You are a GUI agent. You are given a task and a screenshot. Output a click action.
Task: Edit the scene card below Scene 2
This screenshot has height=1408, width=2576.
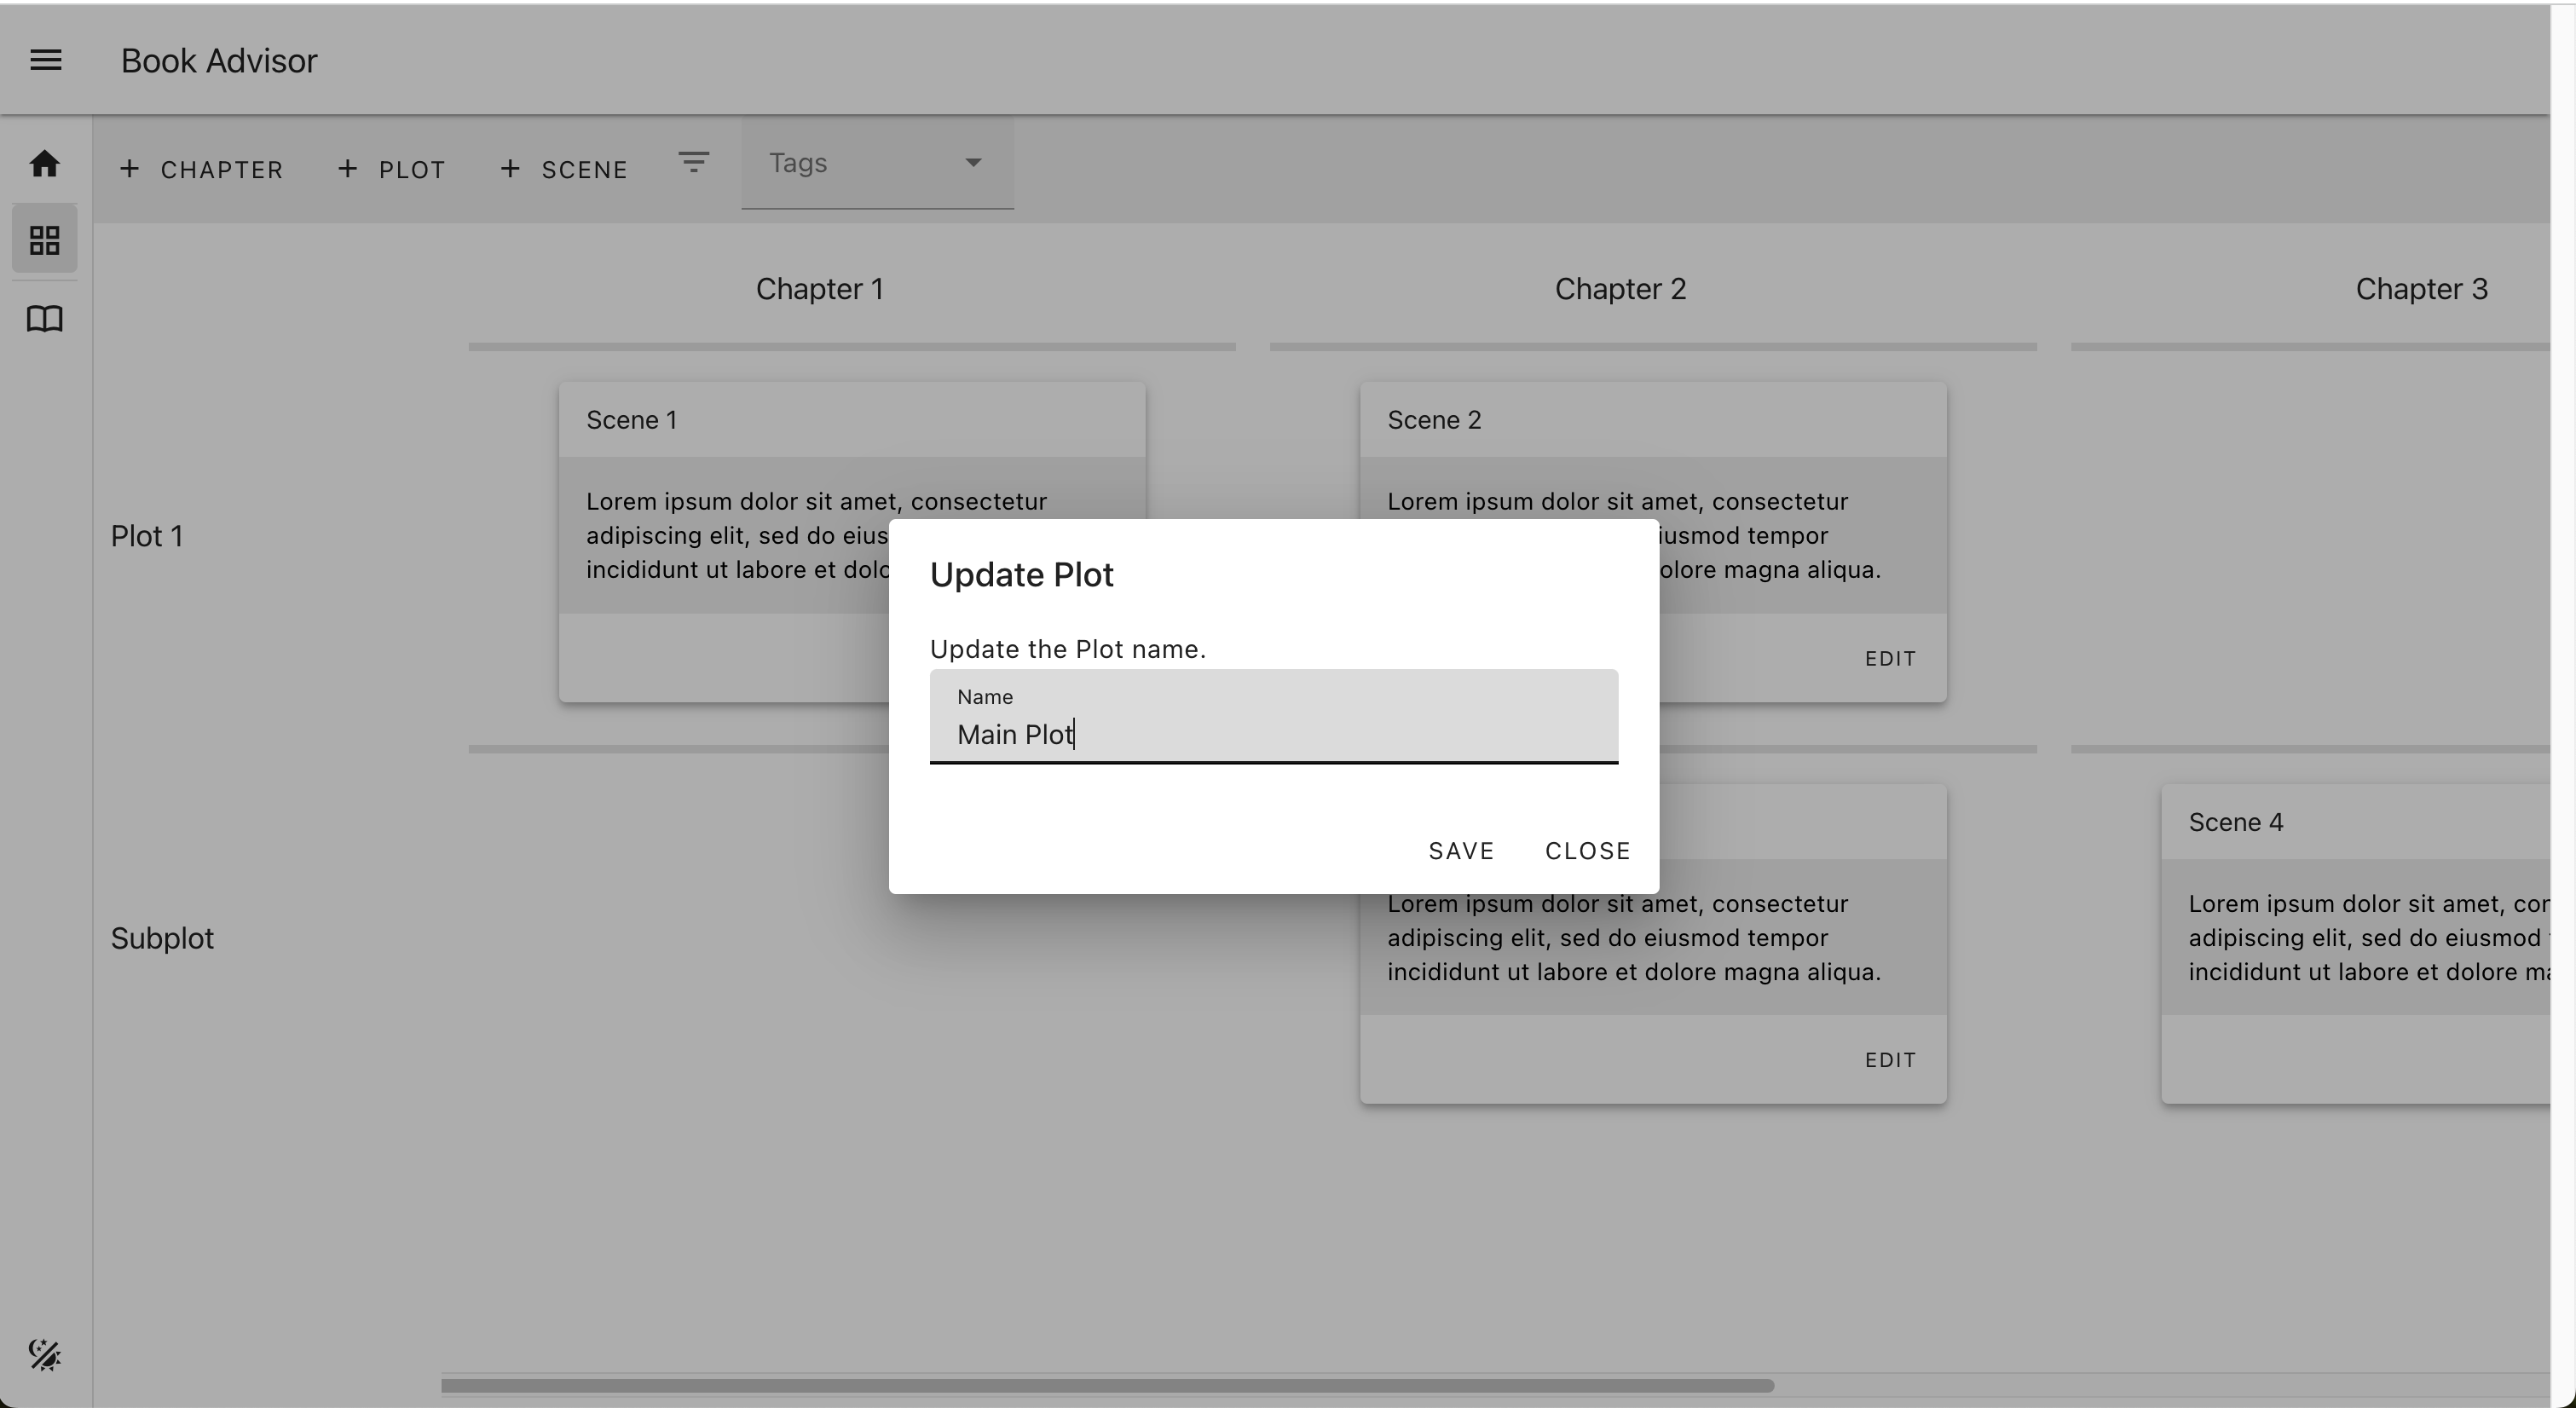click(1890, 1060)
